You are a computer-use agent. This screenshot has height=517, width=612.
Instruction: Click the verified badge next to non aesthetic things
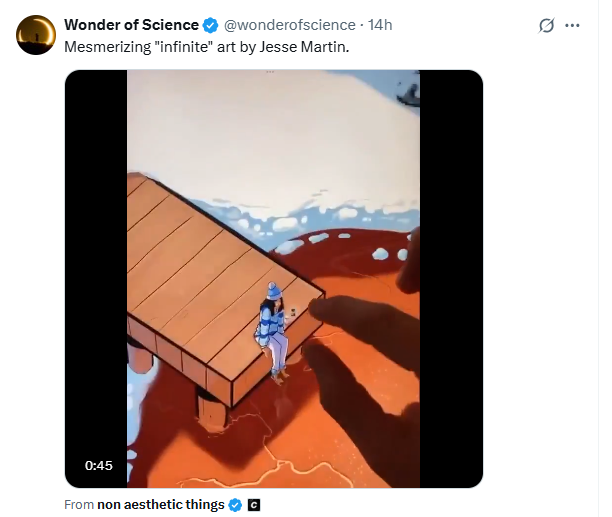pos(235,505)
